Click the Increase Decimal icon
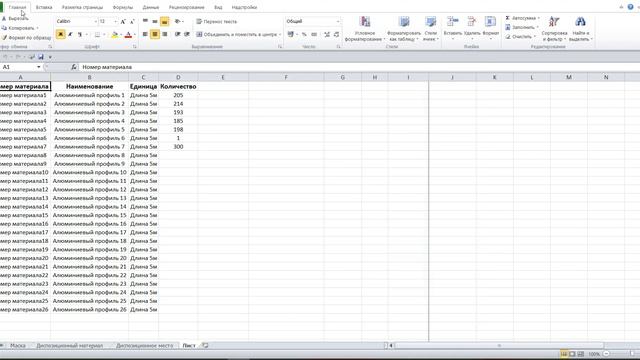 (327, 34)
